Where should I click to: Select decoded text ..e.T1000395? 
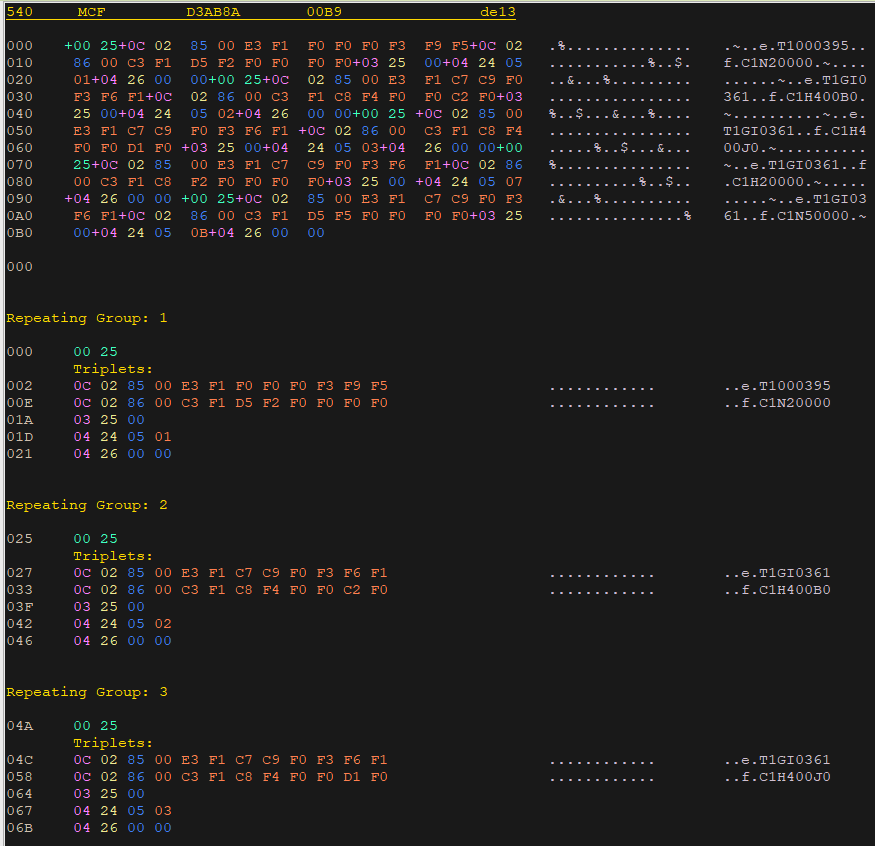tap(777, 386)
